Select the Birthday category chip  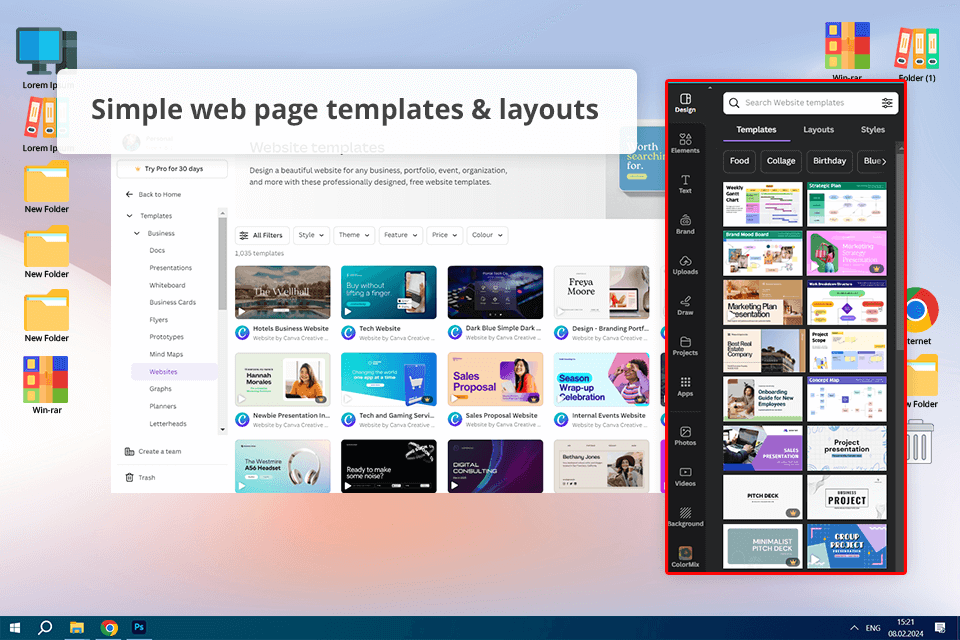click(x=829, y=161)
